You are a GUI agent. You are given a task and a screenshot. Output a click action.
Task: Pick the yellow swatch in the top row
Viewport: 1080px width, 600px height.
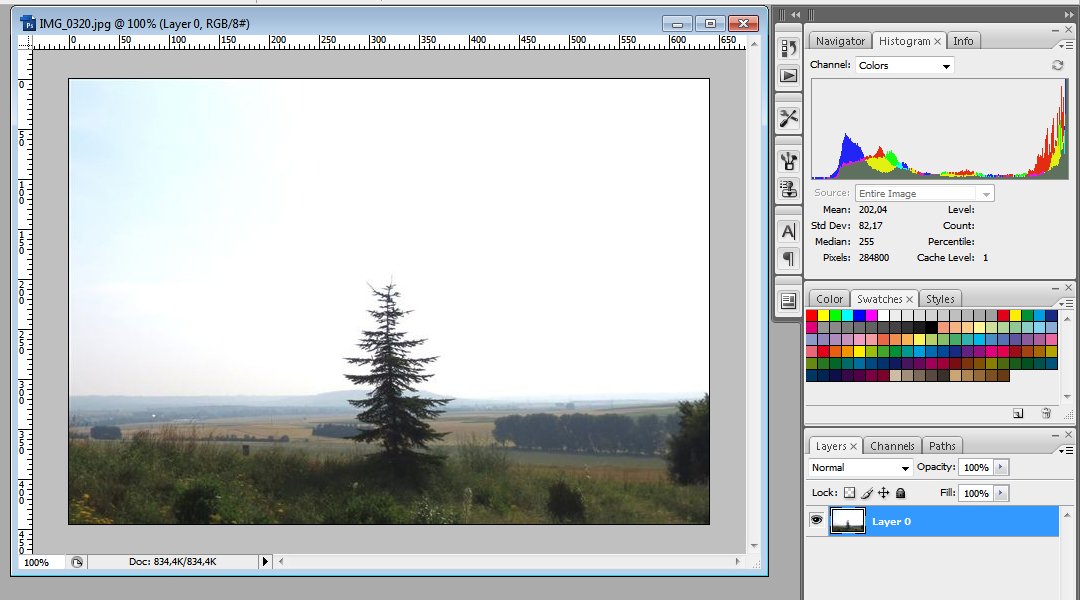824,315
